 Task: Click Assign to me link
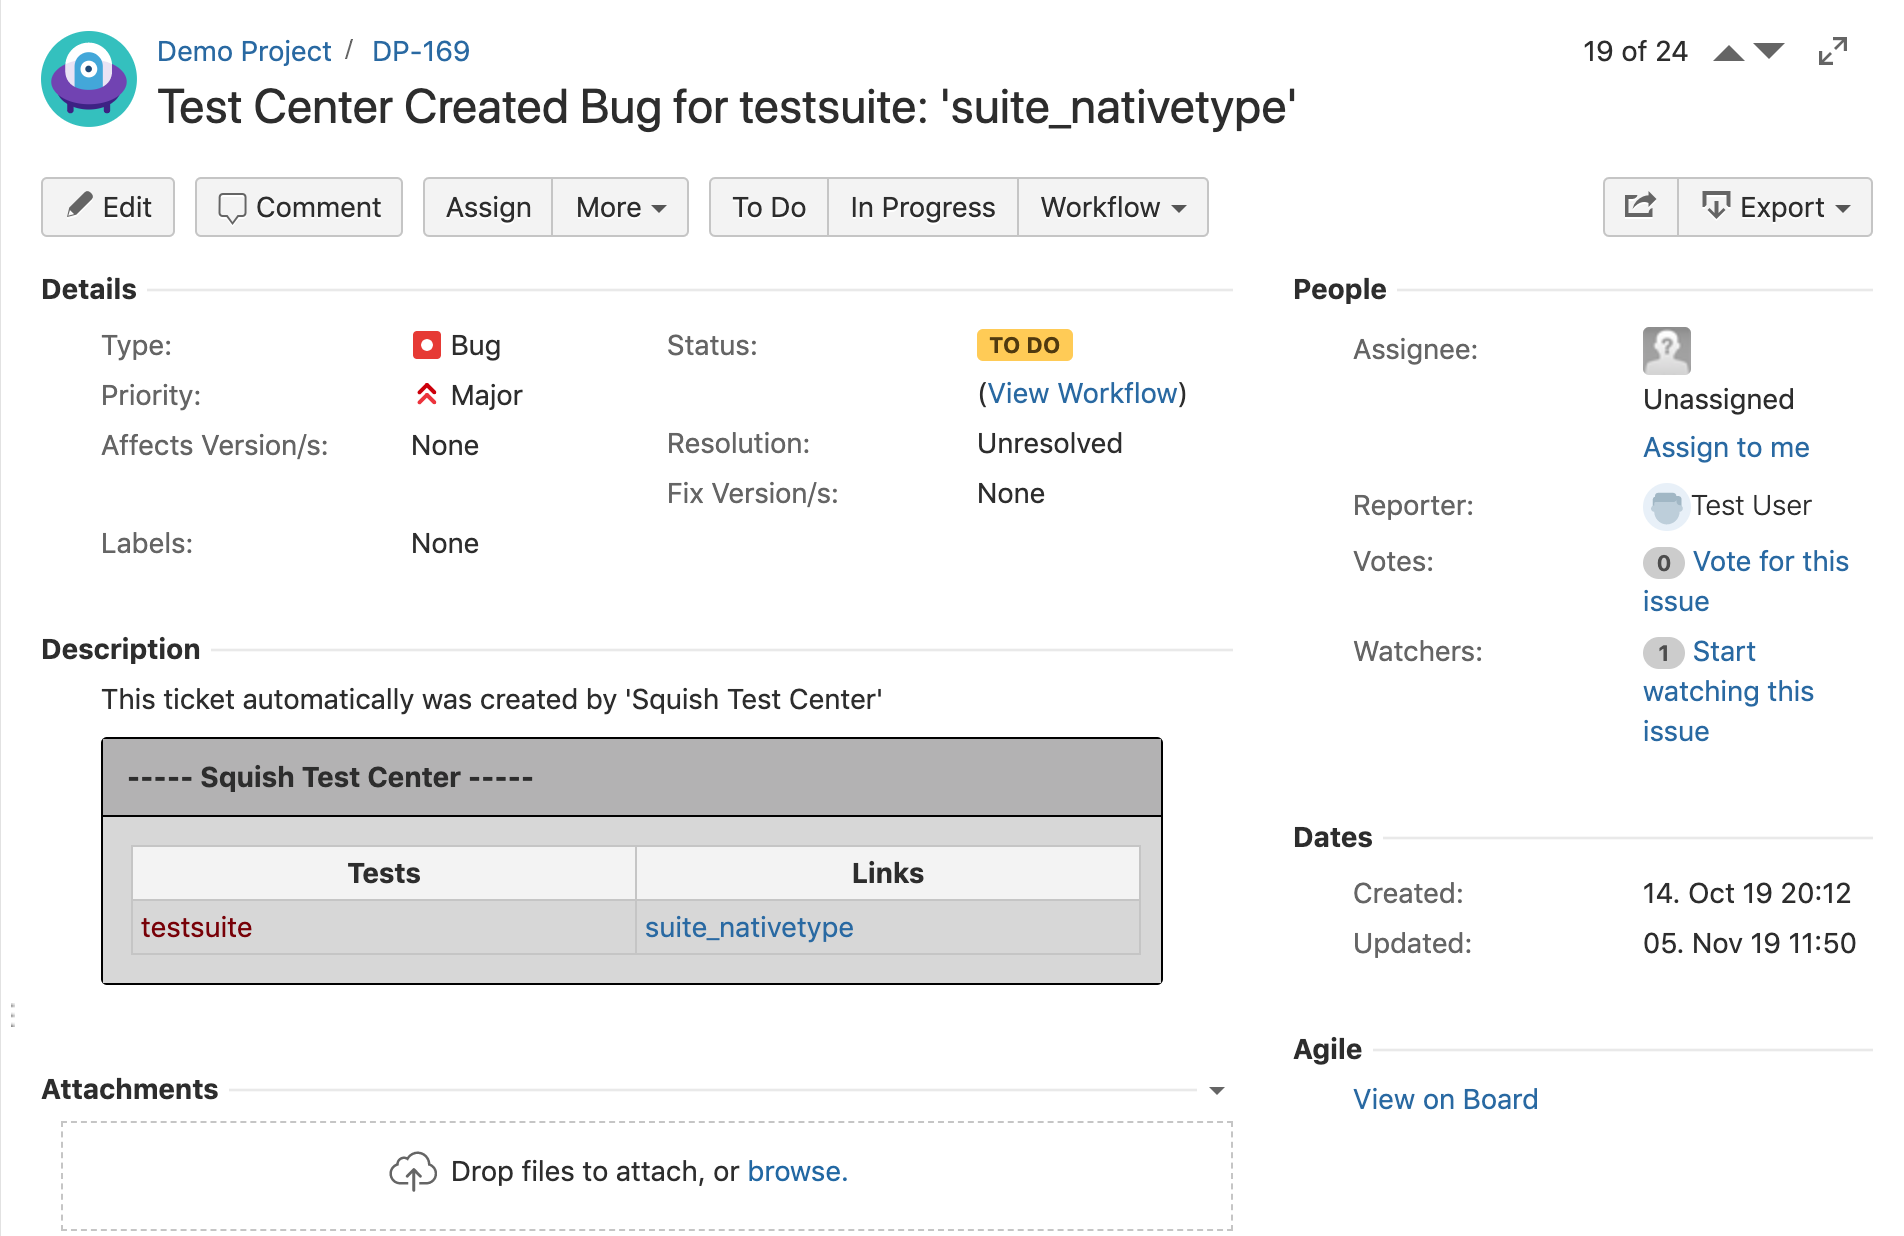pos(1726,447)
